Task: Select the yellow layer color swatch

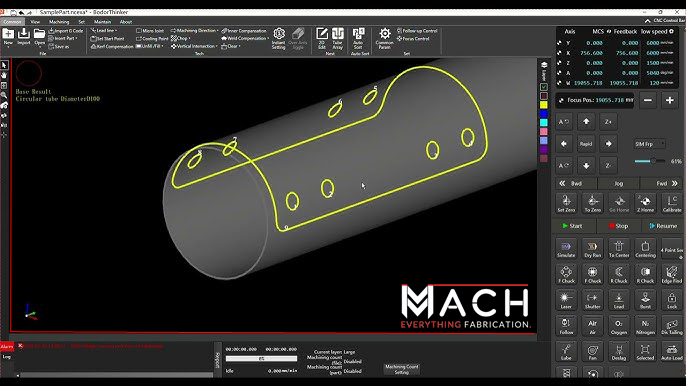Action: pyautogui.click(x=543, y=105)
